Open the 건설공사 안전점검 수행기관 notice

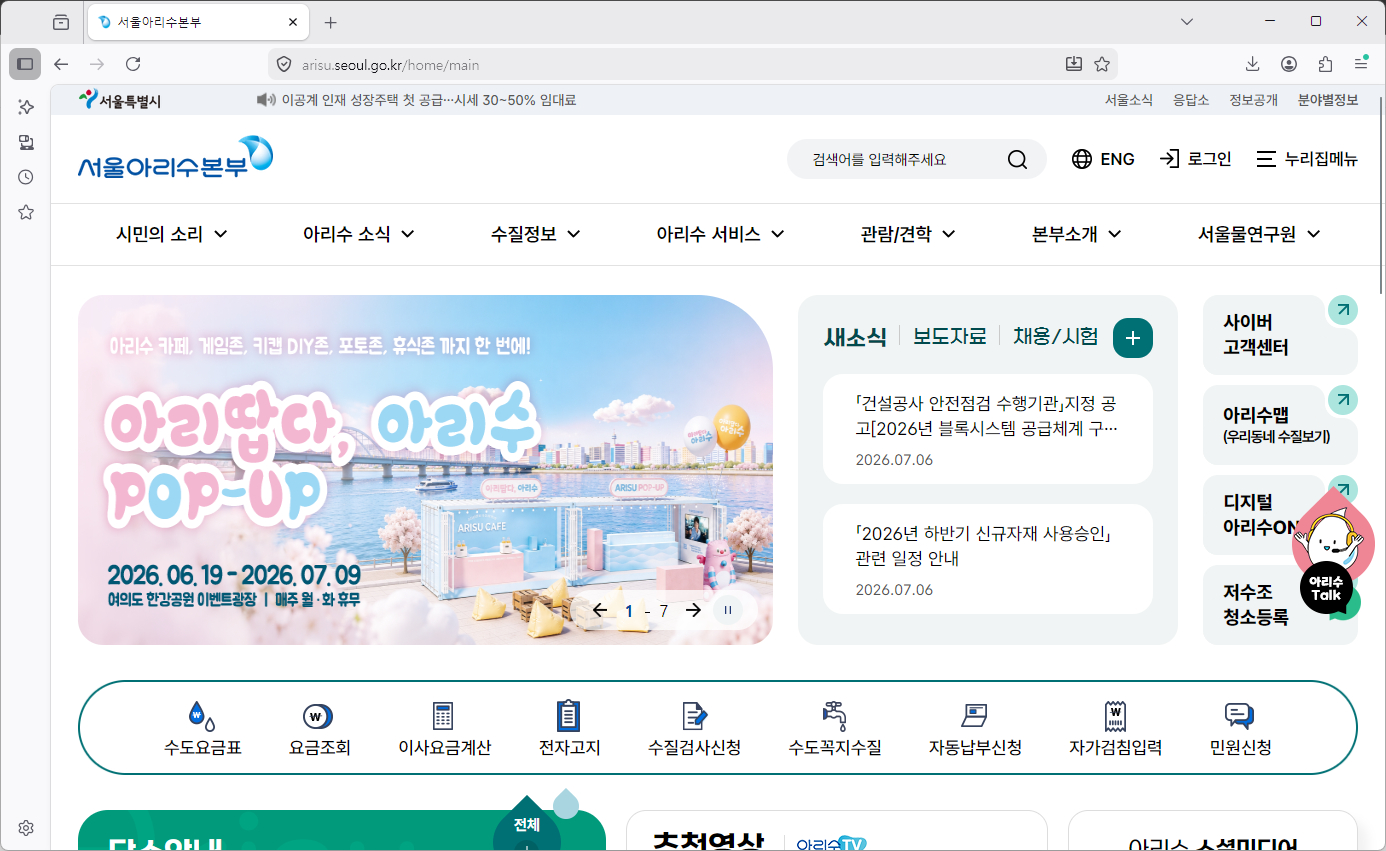coord(987,429)
